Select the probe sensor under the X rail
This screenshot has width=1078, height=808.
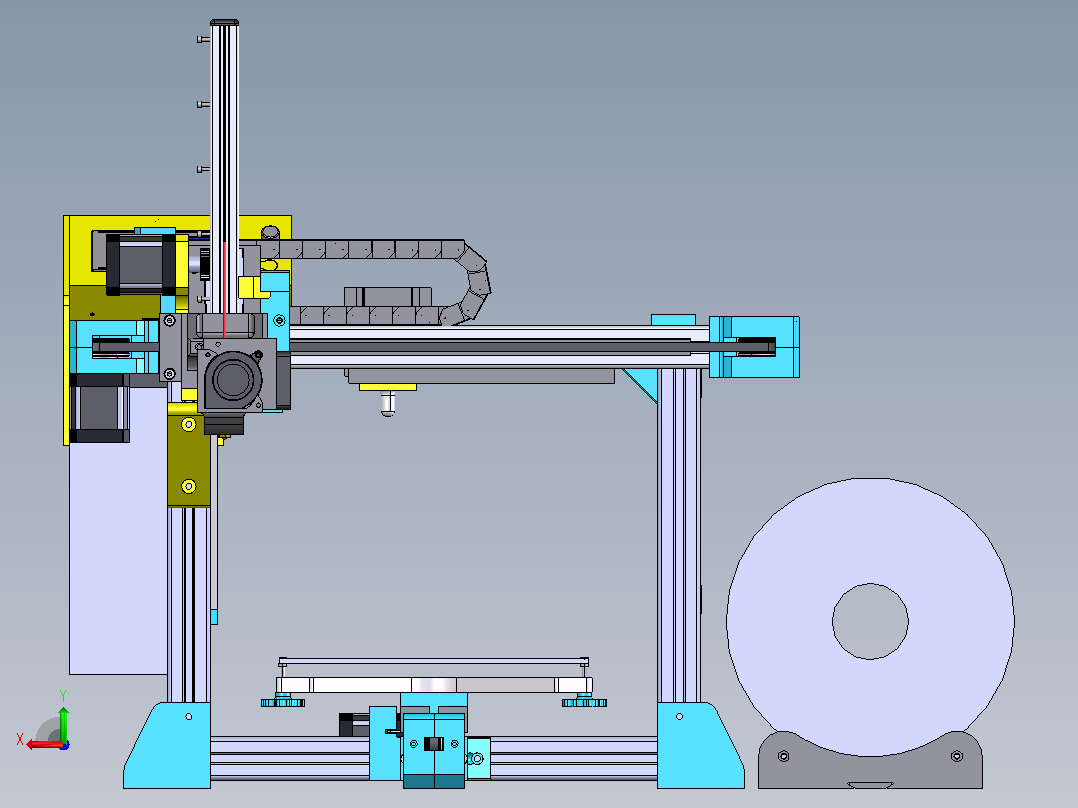388,403
